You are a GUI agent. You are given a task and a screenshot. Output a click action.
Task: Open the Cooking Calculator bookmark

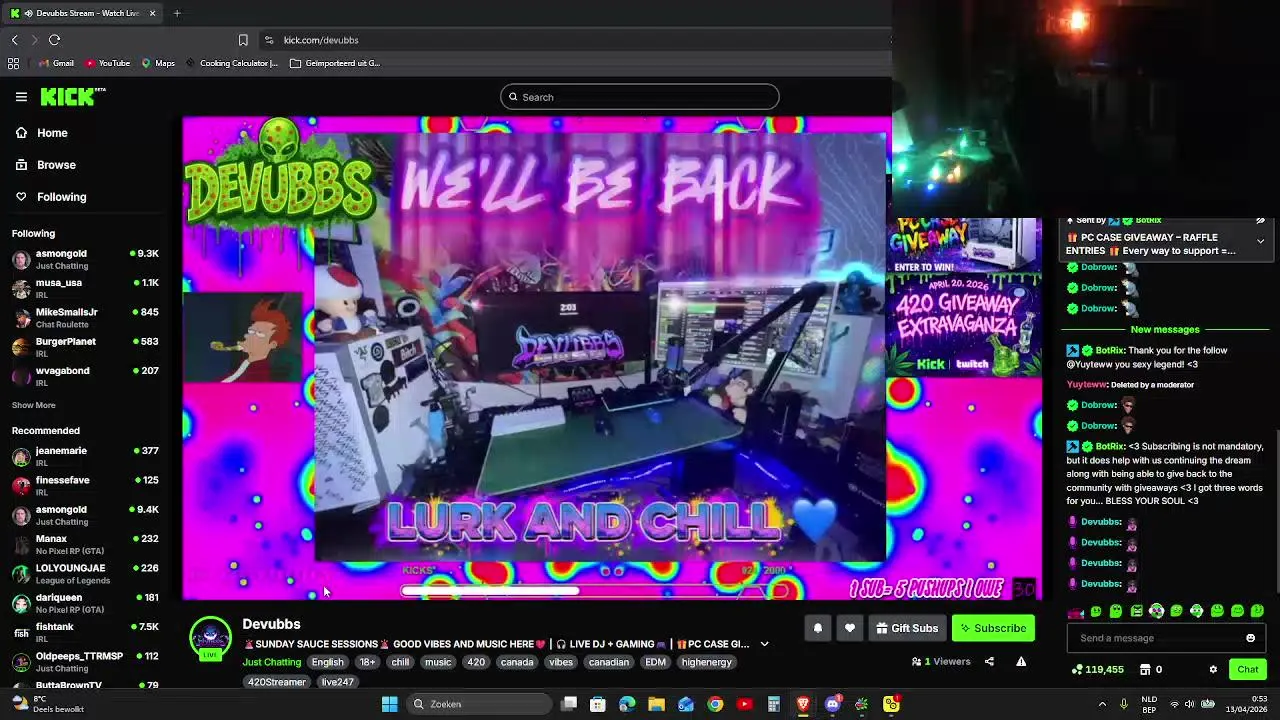[232, 63]
